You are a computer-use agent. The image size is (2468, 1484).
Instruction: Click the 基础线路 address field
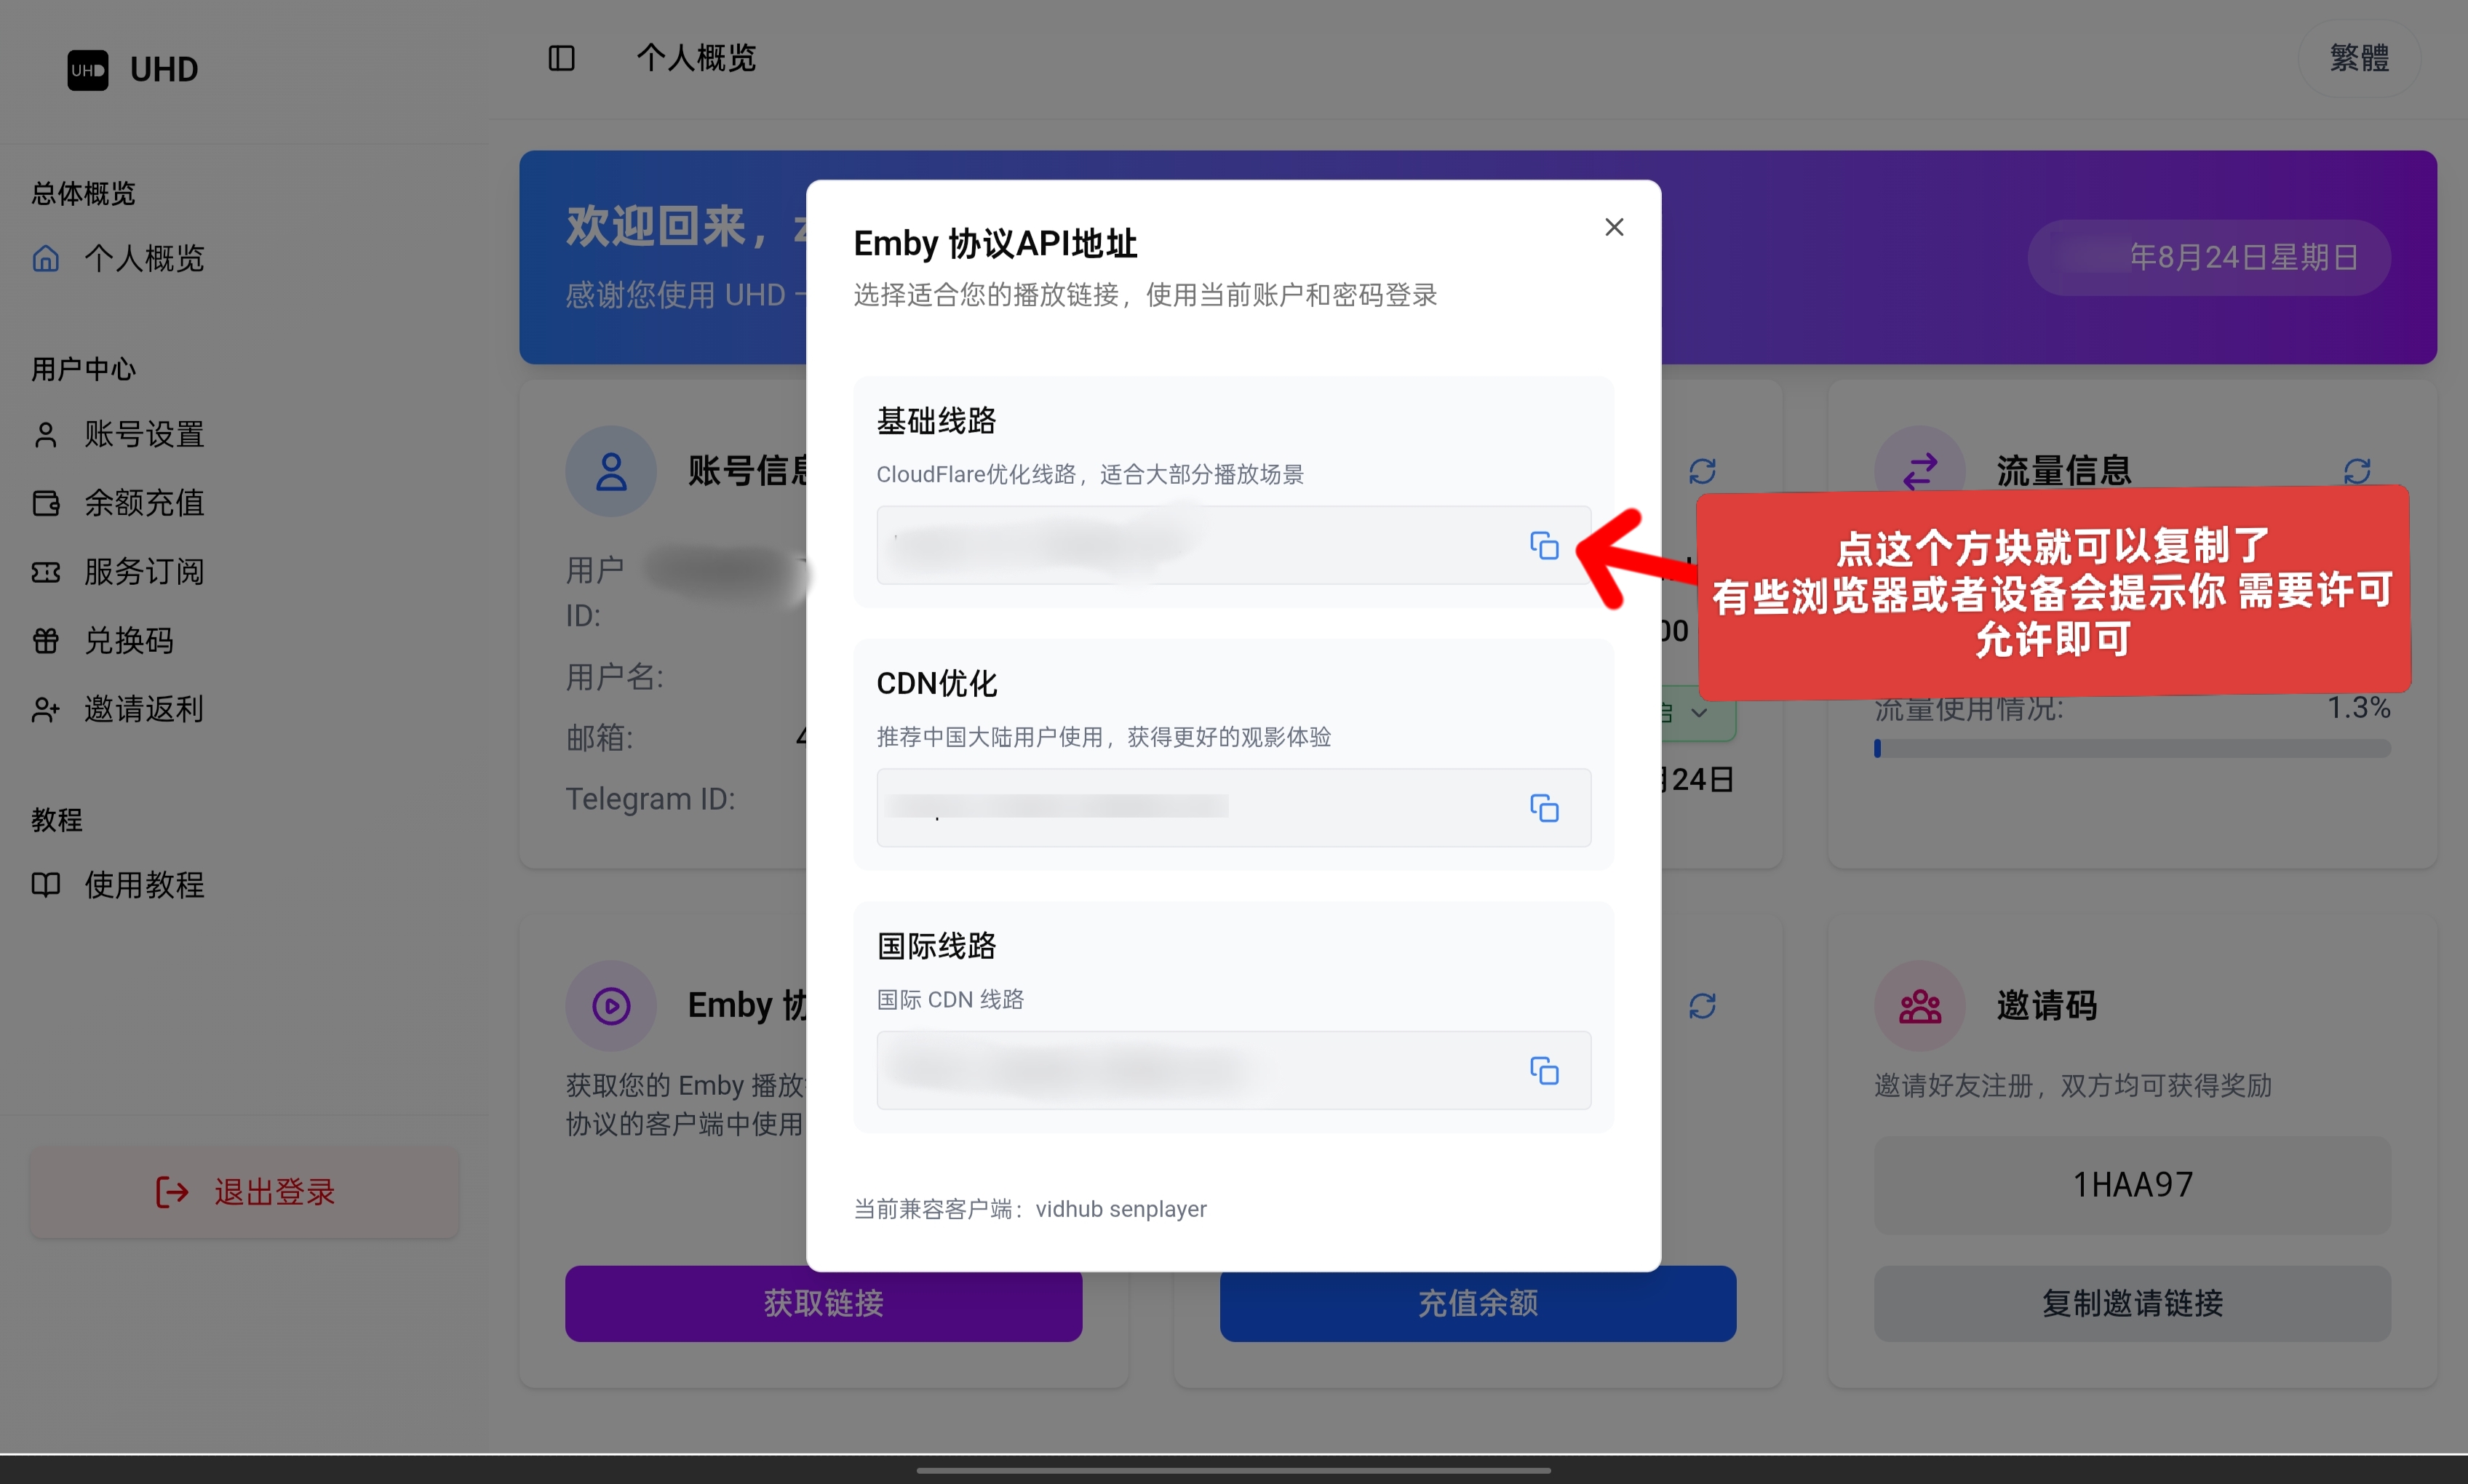click(x=1190, y=545)
